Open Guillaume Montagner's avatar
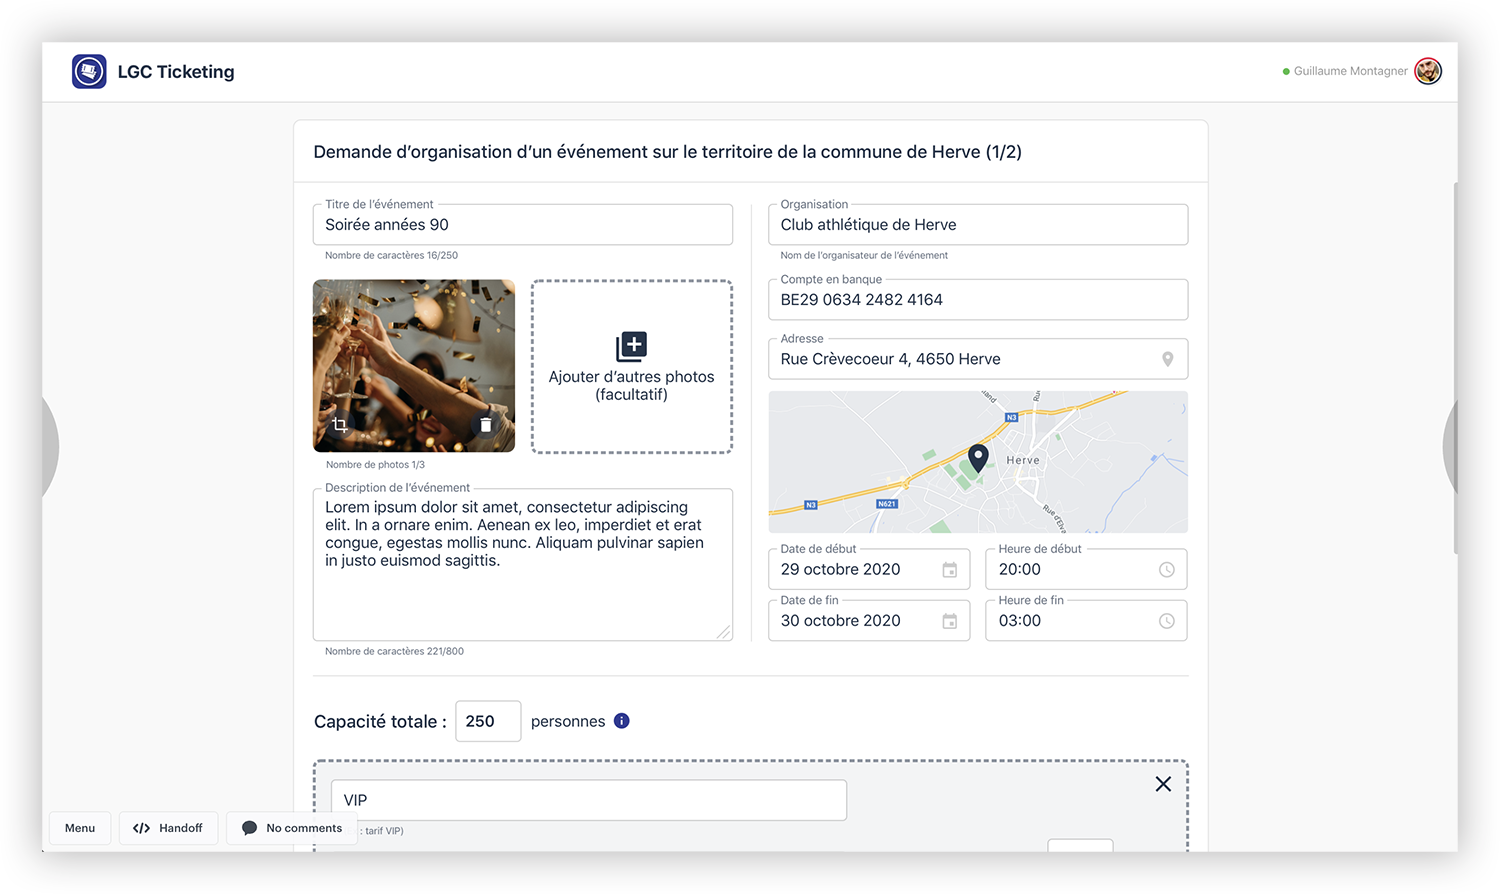 [1428, 71]
